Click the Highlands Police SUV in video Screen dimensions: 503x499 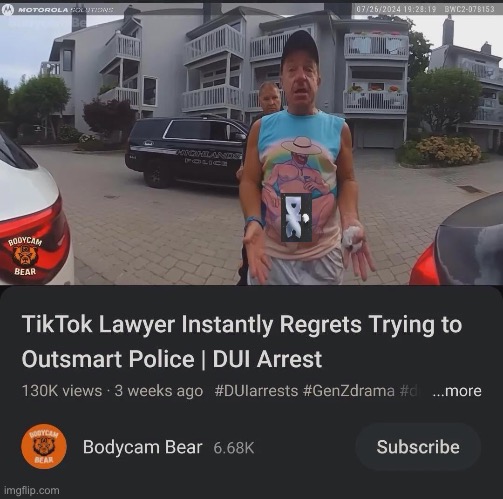point(187,153)
